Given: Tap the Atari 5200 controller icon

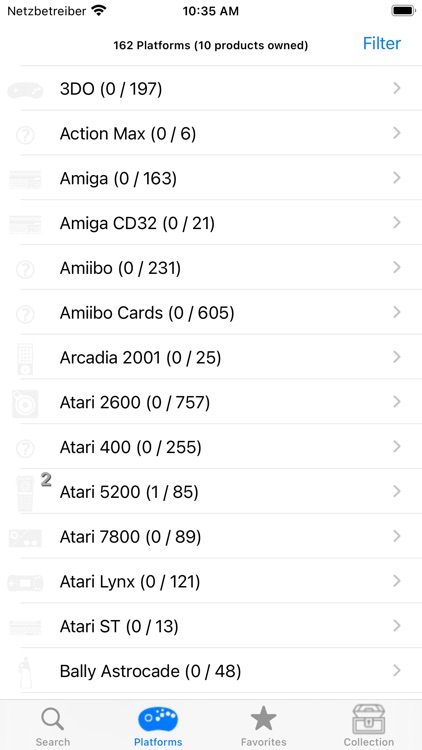Looking at the screenshot, I should (25, 493).
